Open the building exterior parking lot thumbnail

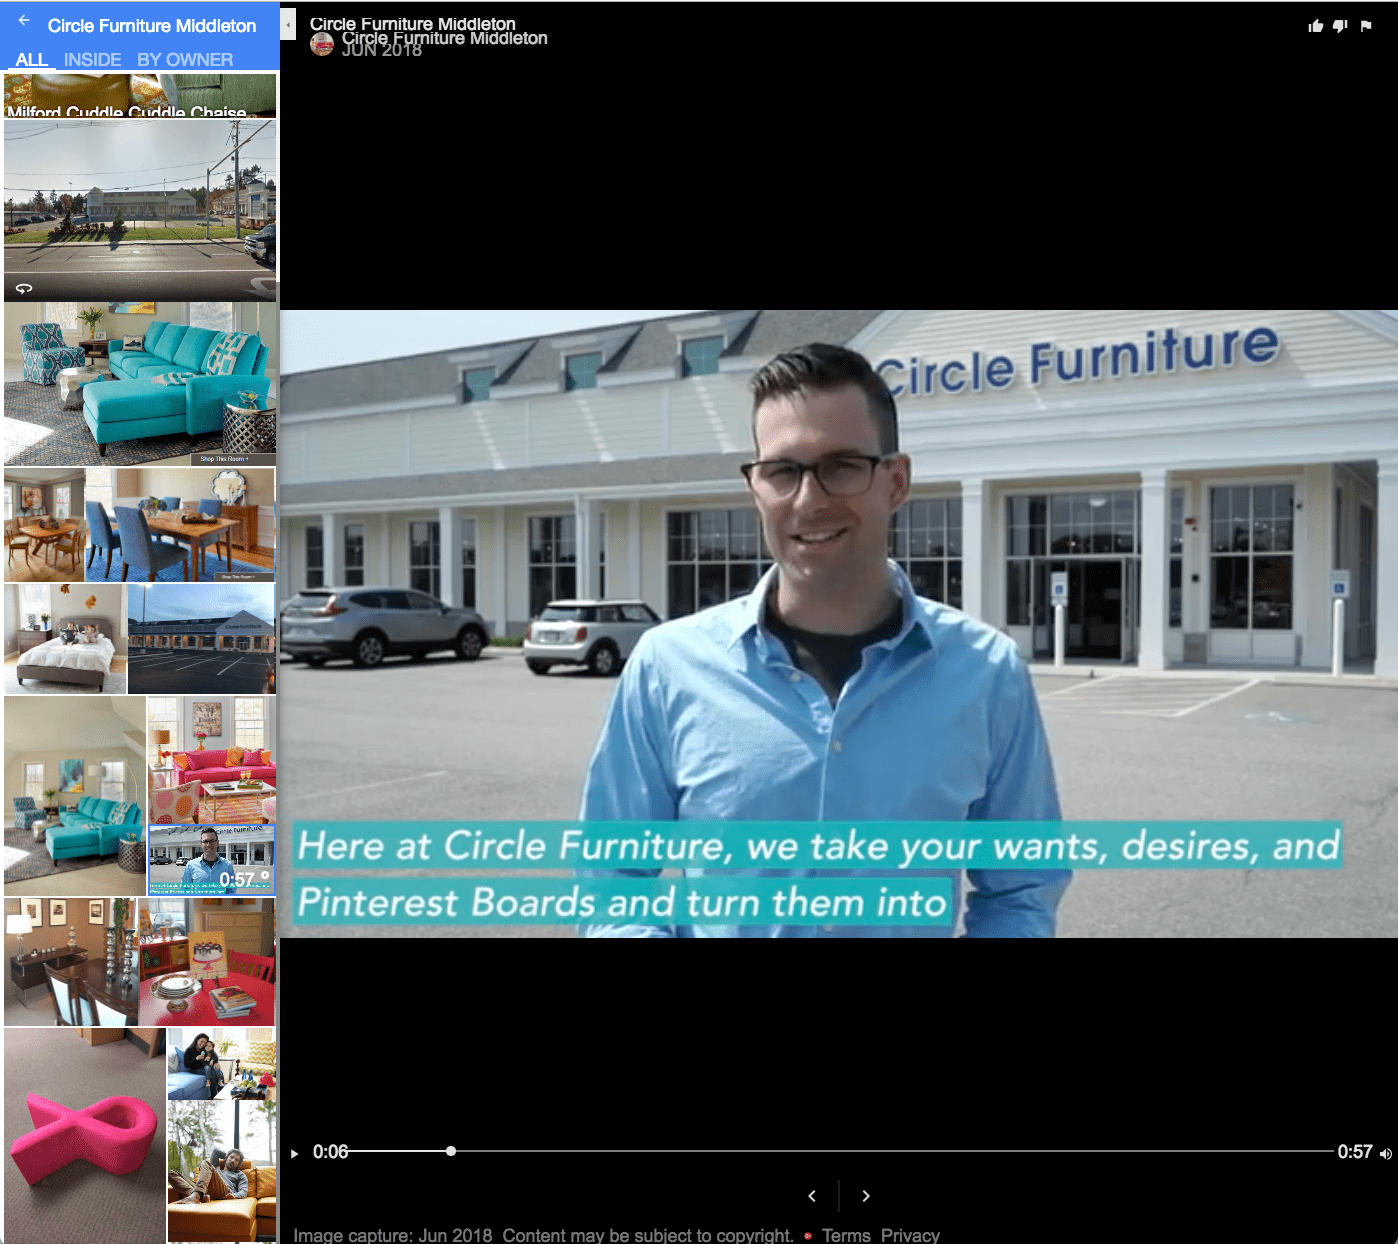(x=201, y=639)
